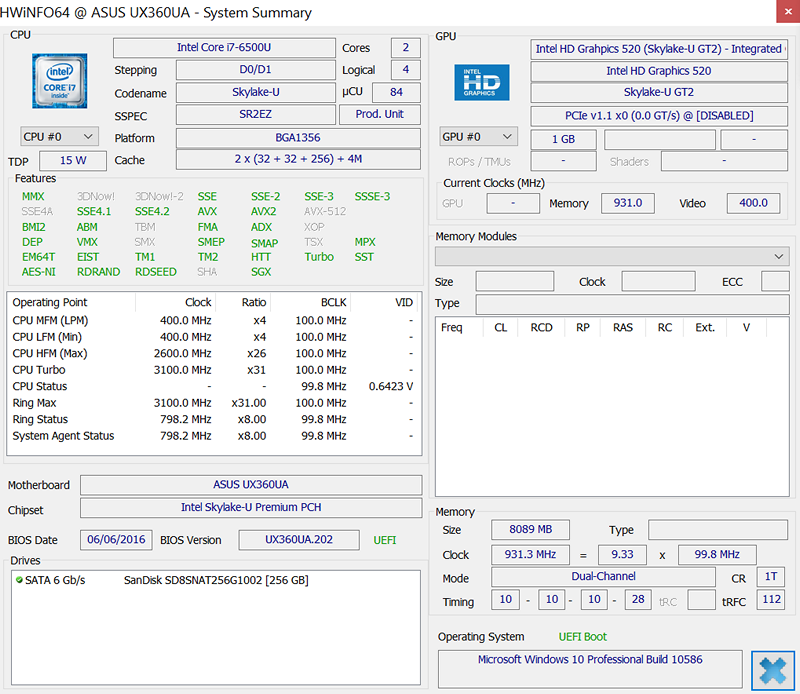The image size is (800, 694).
Task: Click the memory module Size field
Action: 515,282
